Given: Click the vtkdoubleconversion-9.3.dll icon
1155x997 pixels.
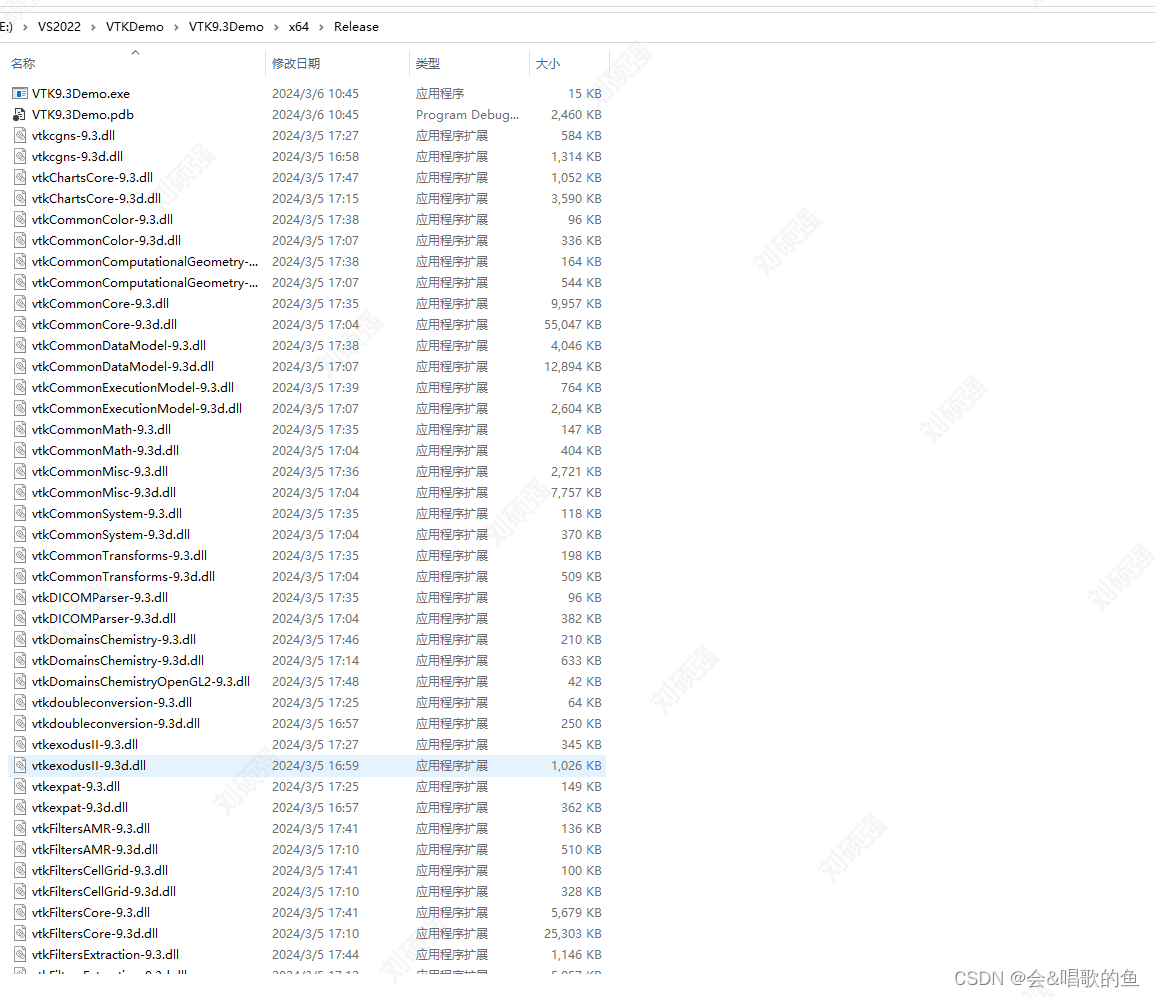Looking at the screenshot, I should [x=19, y=702].
